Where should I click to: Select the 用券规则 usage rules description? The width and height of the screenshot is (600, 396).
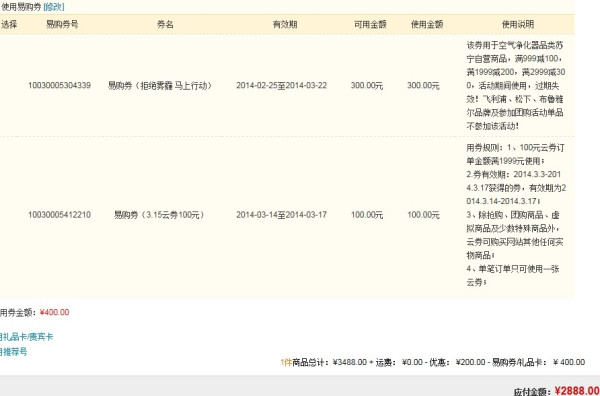point(516,215)
